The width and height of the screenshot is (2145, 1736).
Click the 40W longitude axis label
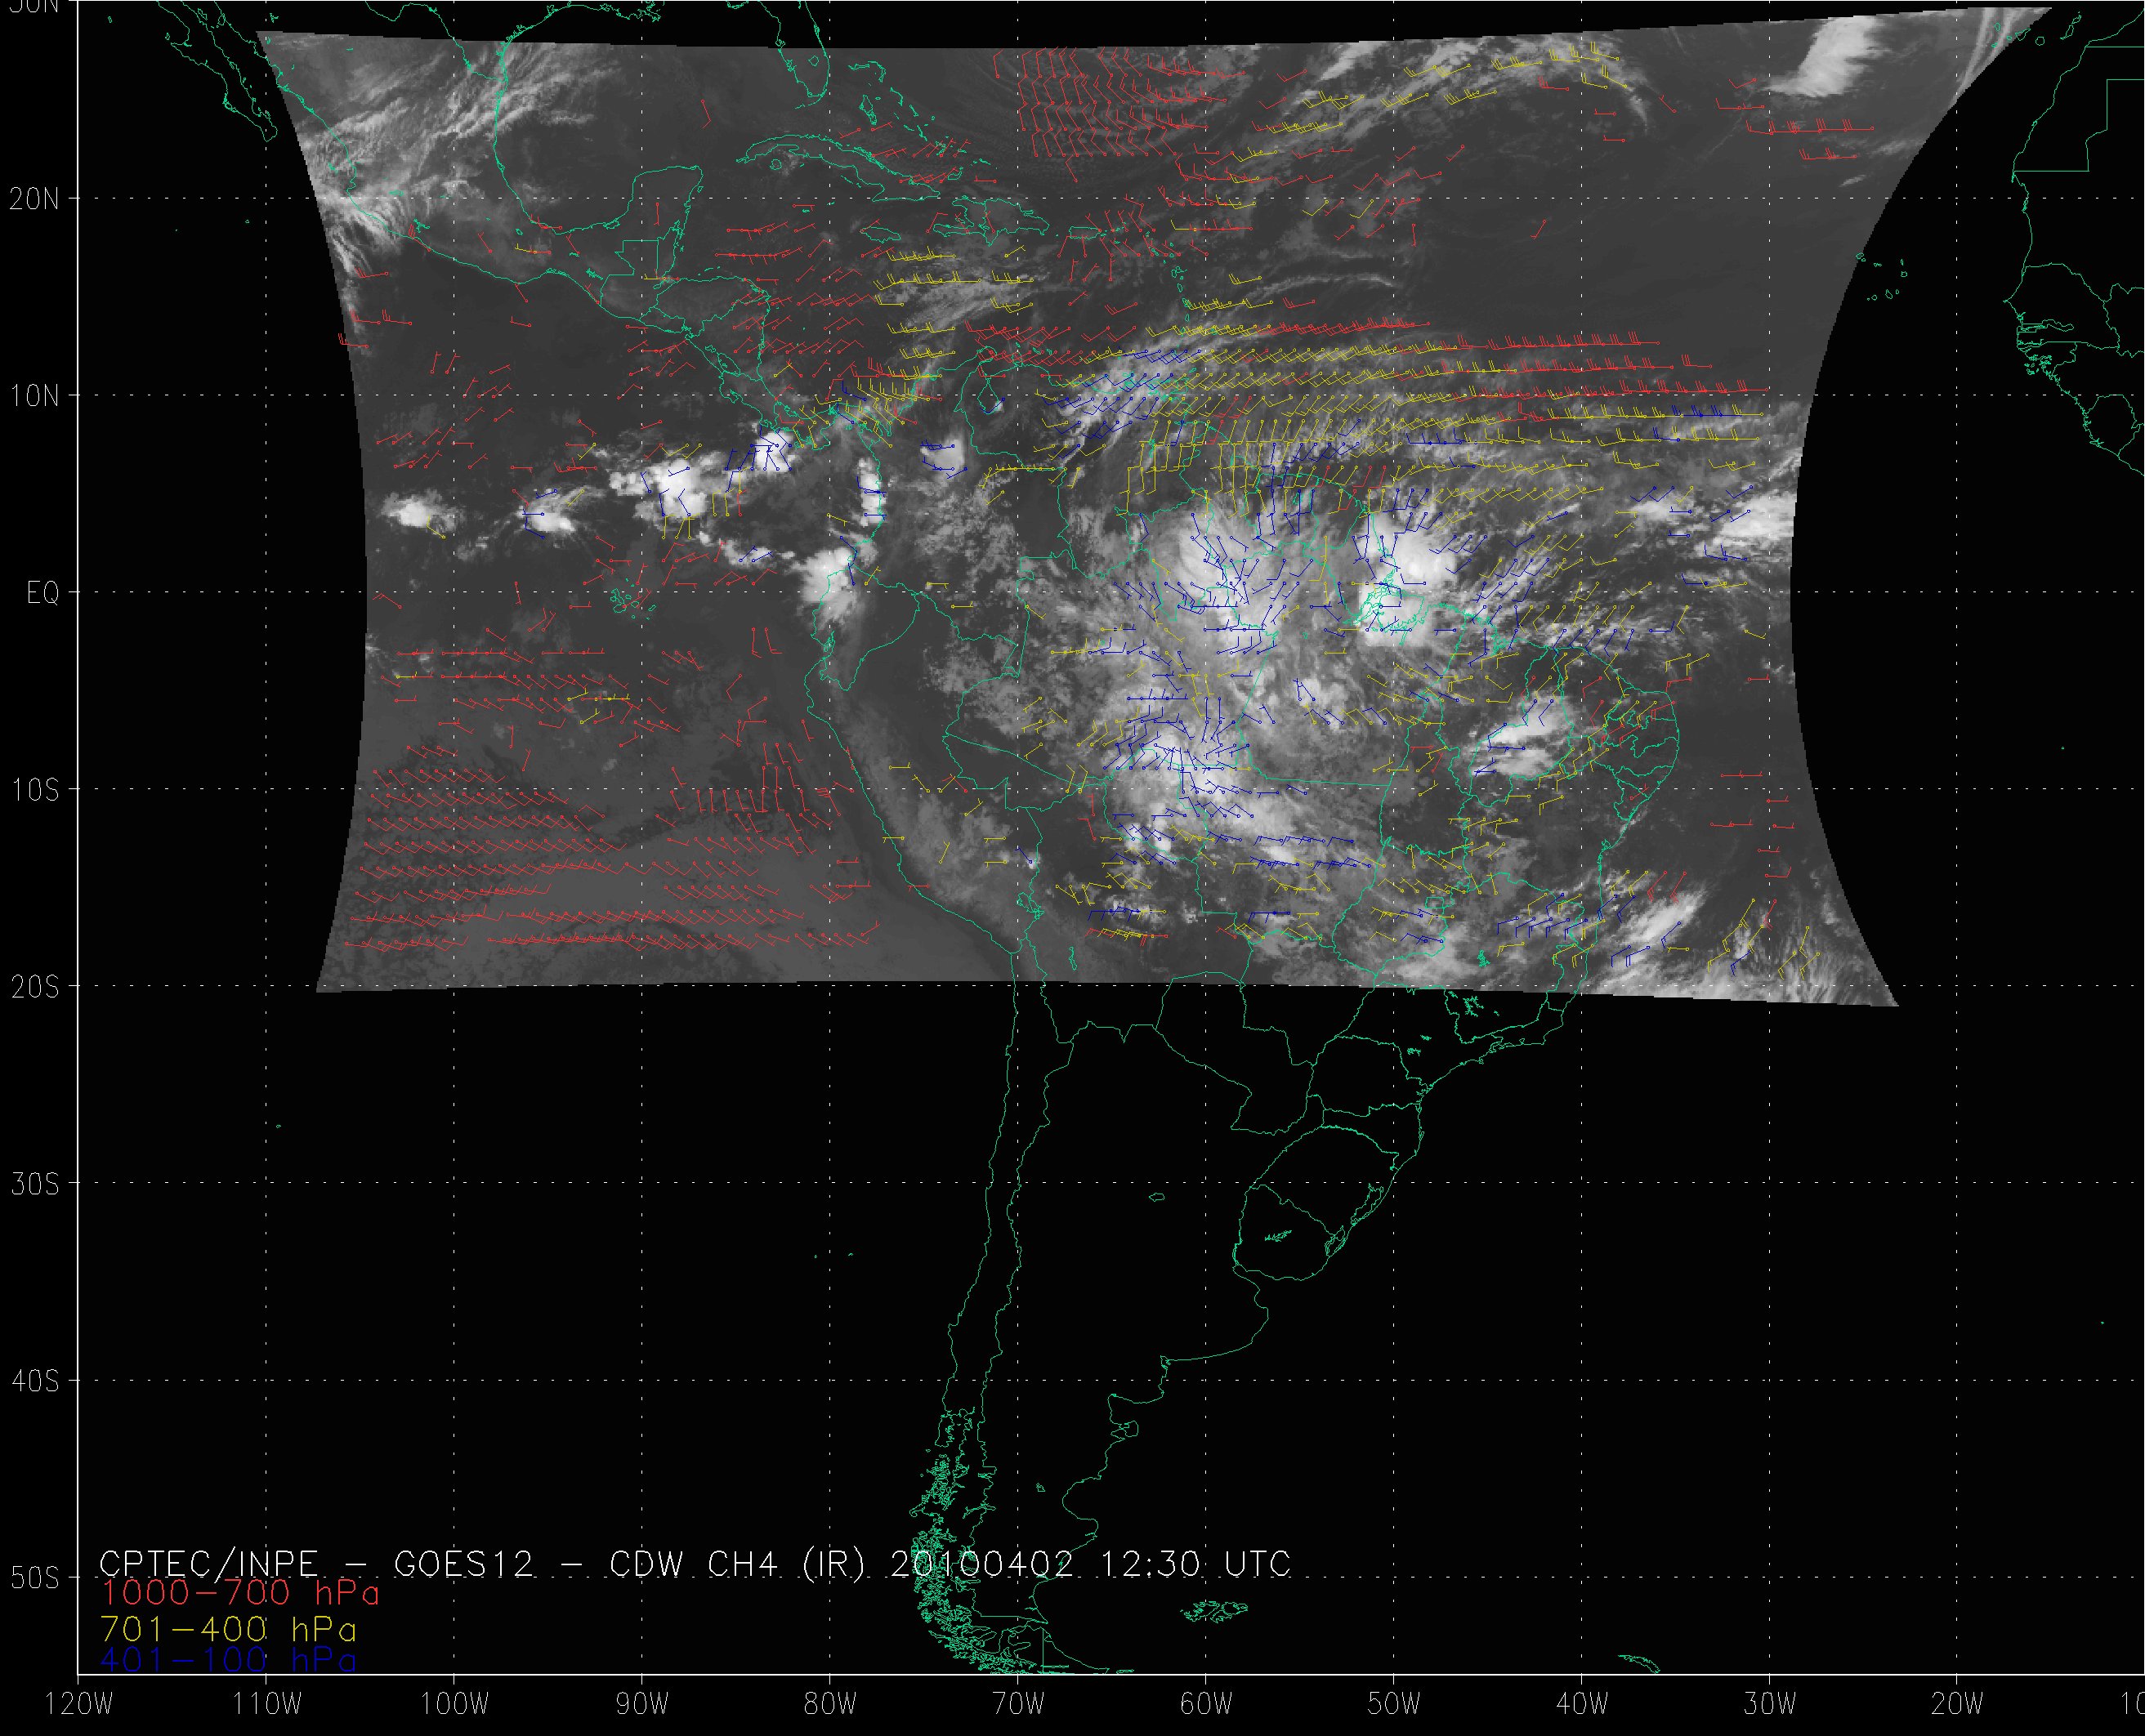1581,1704
